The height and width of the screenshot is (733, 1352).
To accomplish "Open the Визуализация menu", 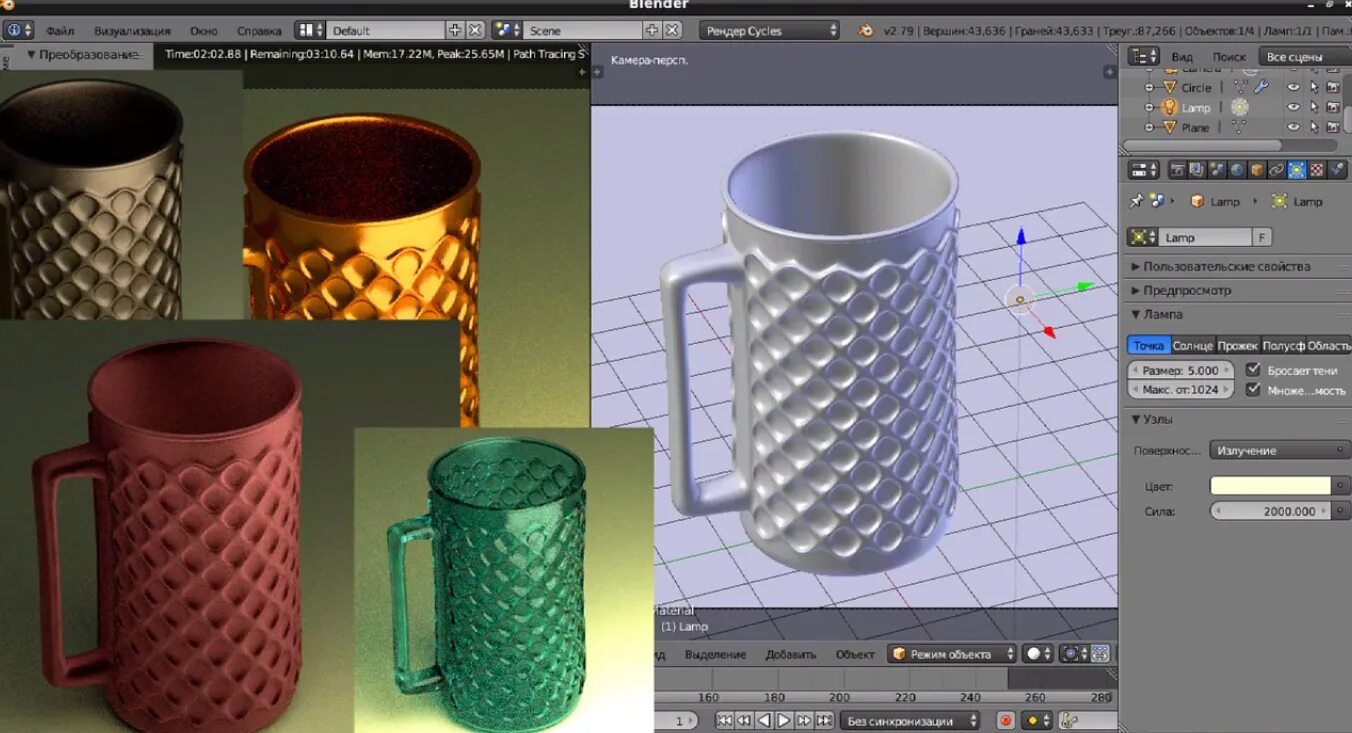I will 132,31.
